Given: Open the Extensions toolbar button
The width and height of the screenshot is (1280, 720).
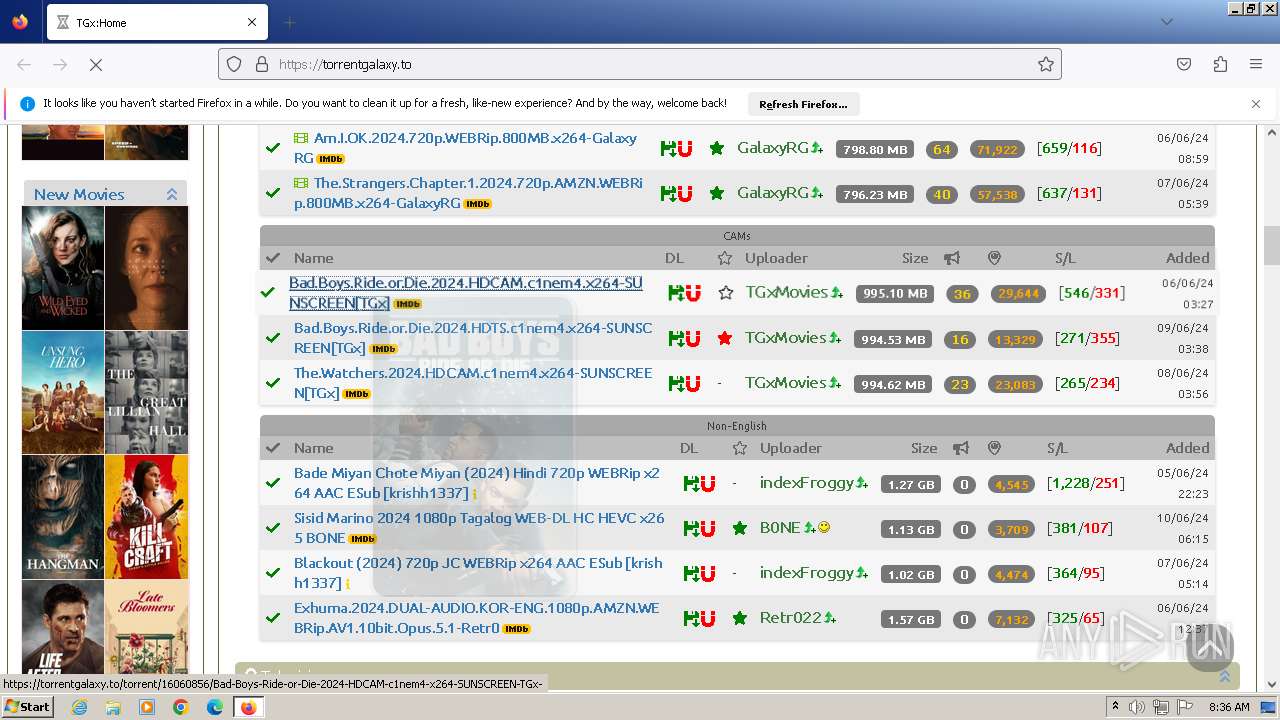Looking at the screenshot, I should [x=1220, y=64].
